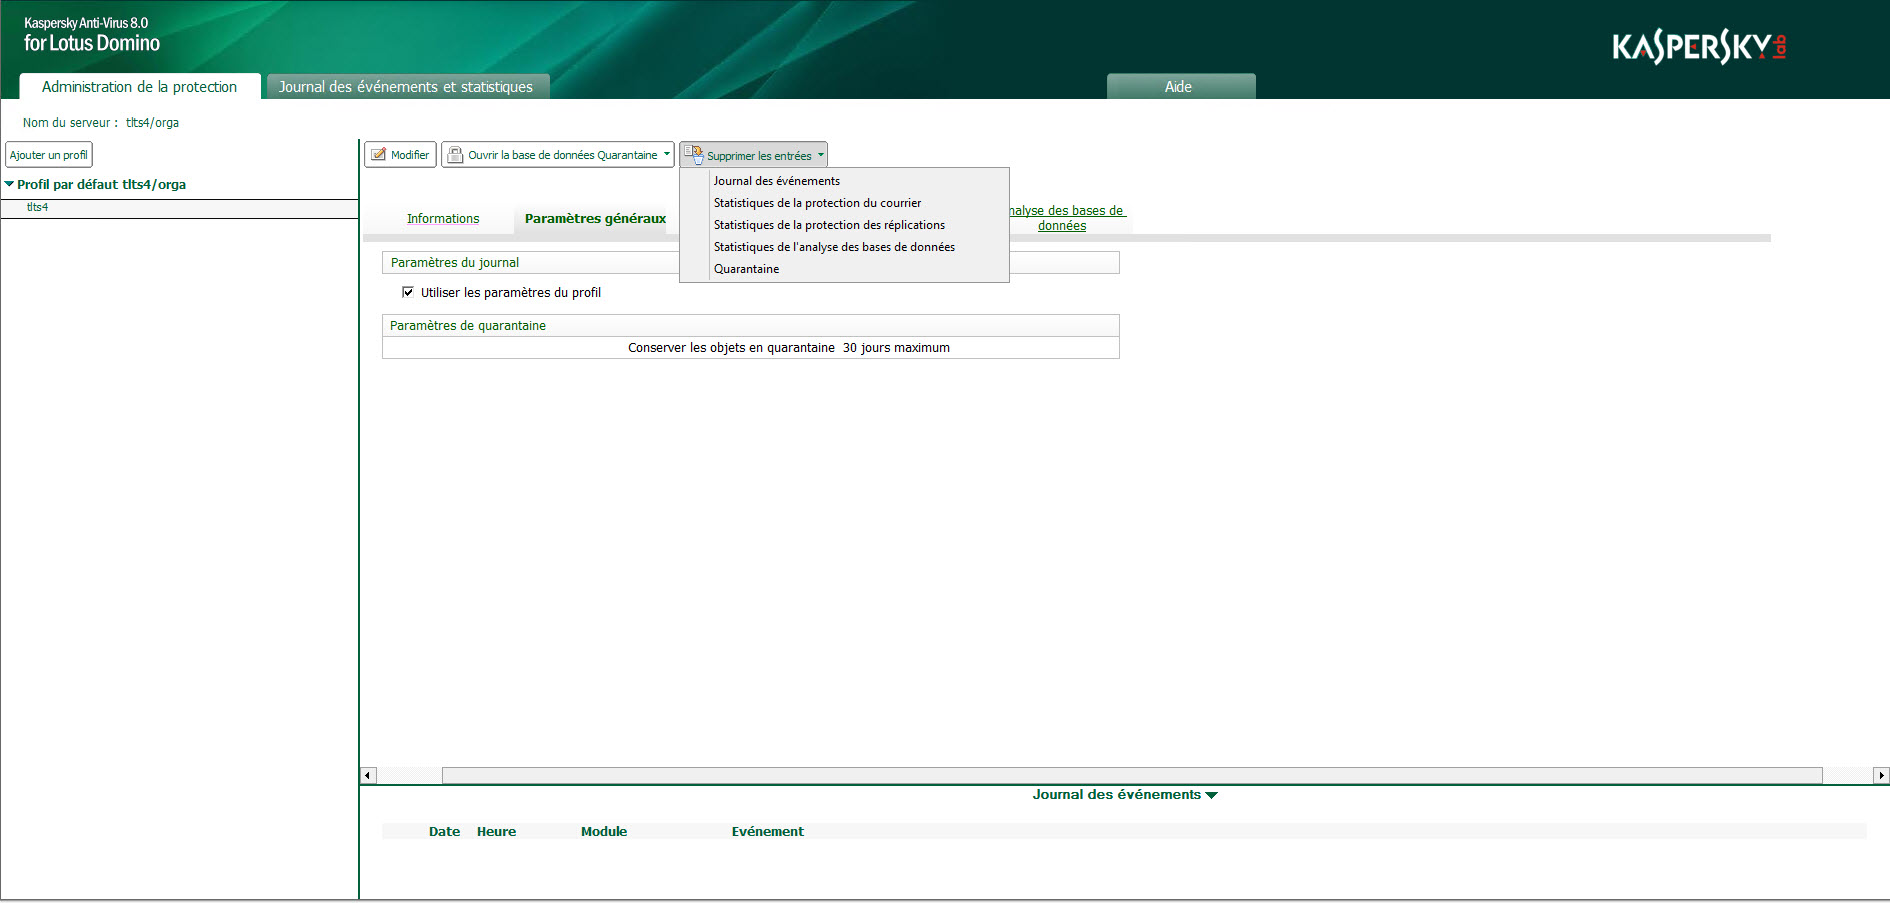This screenshot has width=1890, height=903.
Task: Open the Informations tab
Action: point(443,219)
